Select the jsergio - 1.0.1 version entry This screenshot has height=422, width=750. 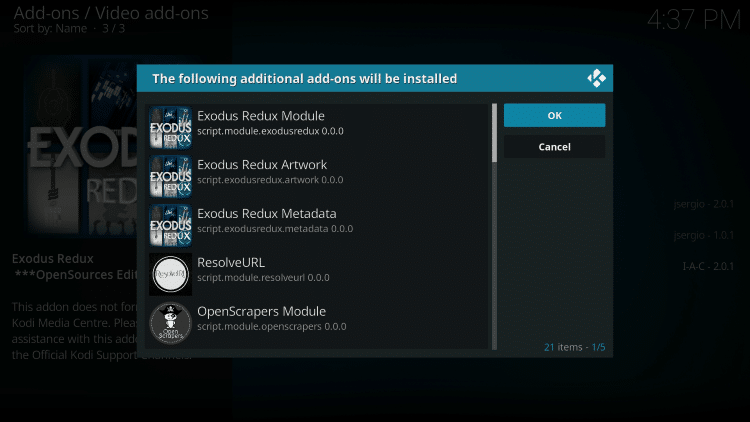pyautogui.click(x=705, y=236)
